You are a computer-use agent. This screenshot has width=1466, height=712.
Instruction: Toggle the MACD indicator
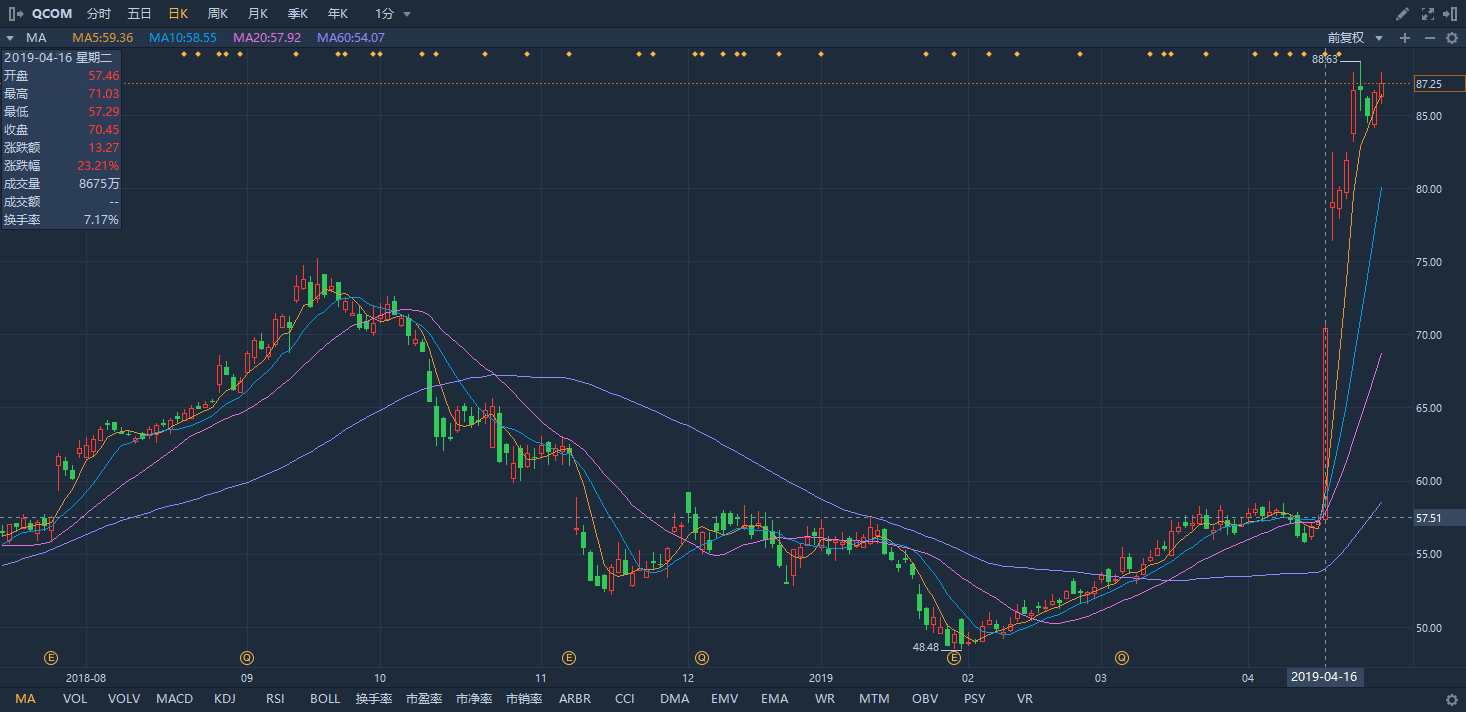174,699
